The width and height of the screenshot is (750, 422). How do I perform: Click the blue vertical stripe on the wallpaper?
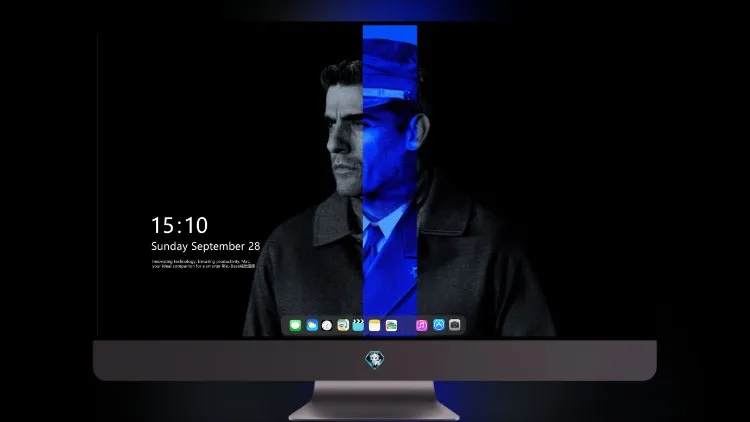pos(390,177)
